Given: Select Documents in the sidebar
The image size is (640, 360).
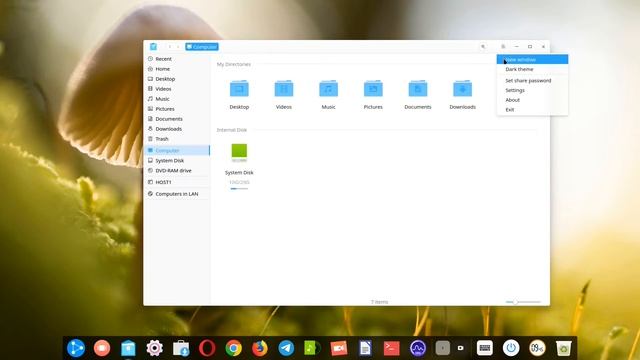Looking at the screenshot, I should point(177,119).
